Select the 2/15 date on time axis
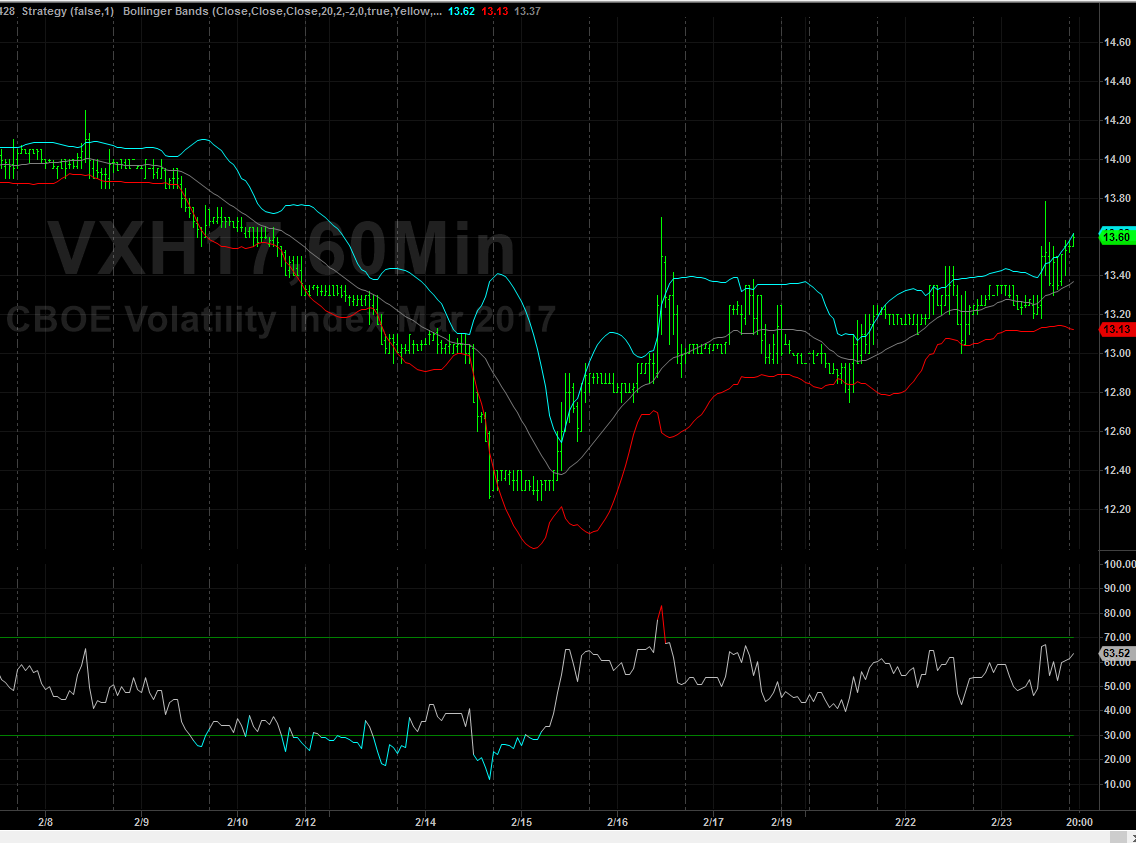 click(521, 822)
